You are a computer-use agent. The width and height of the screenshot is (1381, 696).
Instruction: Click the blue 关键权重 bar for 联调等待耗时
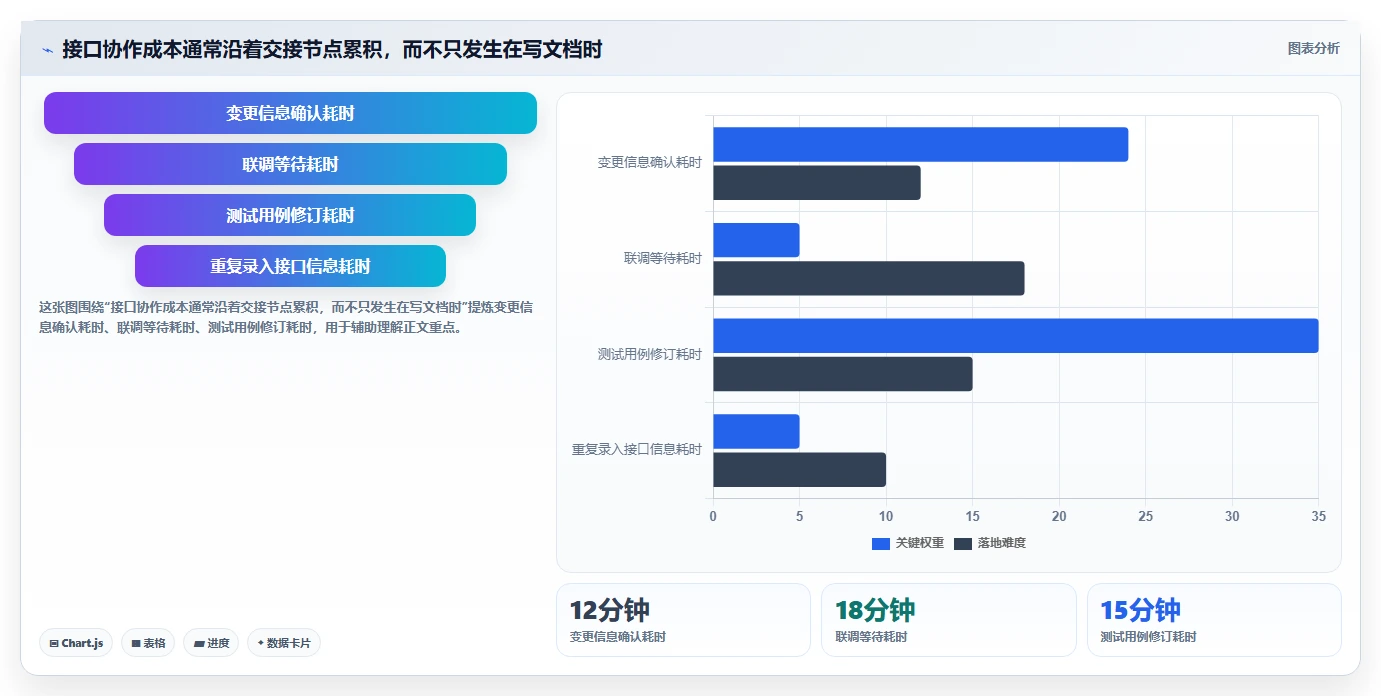pyautogui.click(x=756, y=240)
